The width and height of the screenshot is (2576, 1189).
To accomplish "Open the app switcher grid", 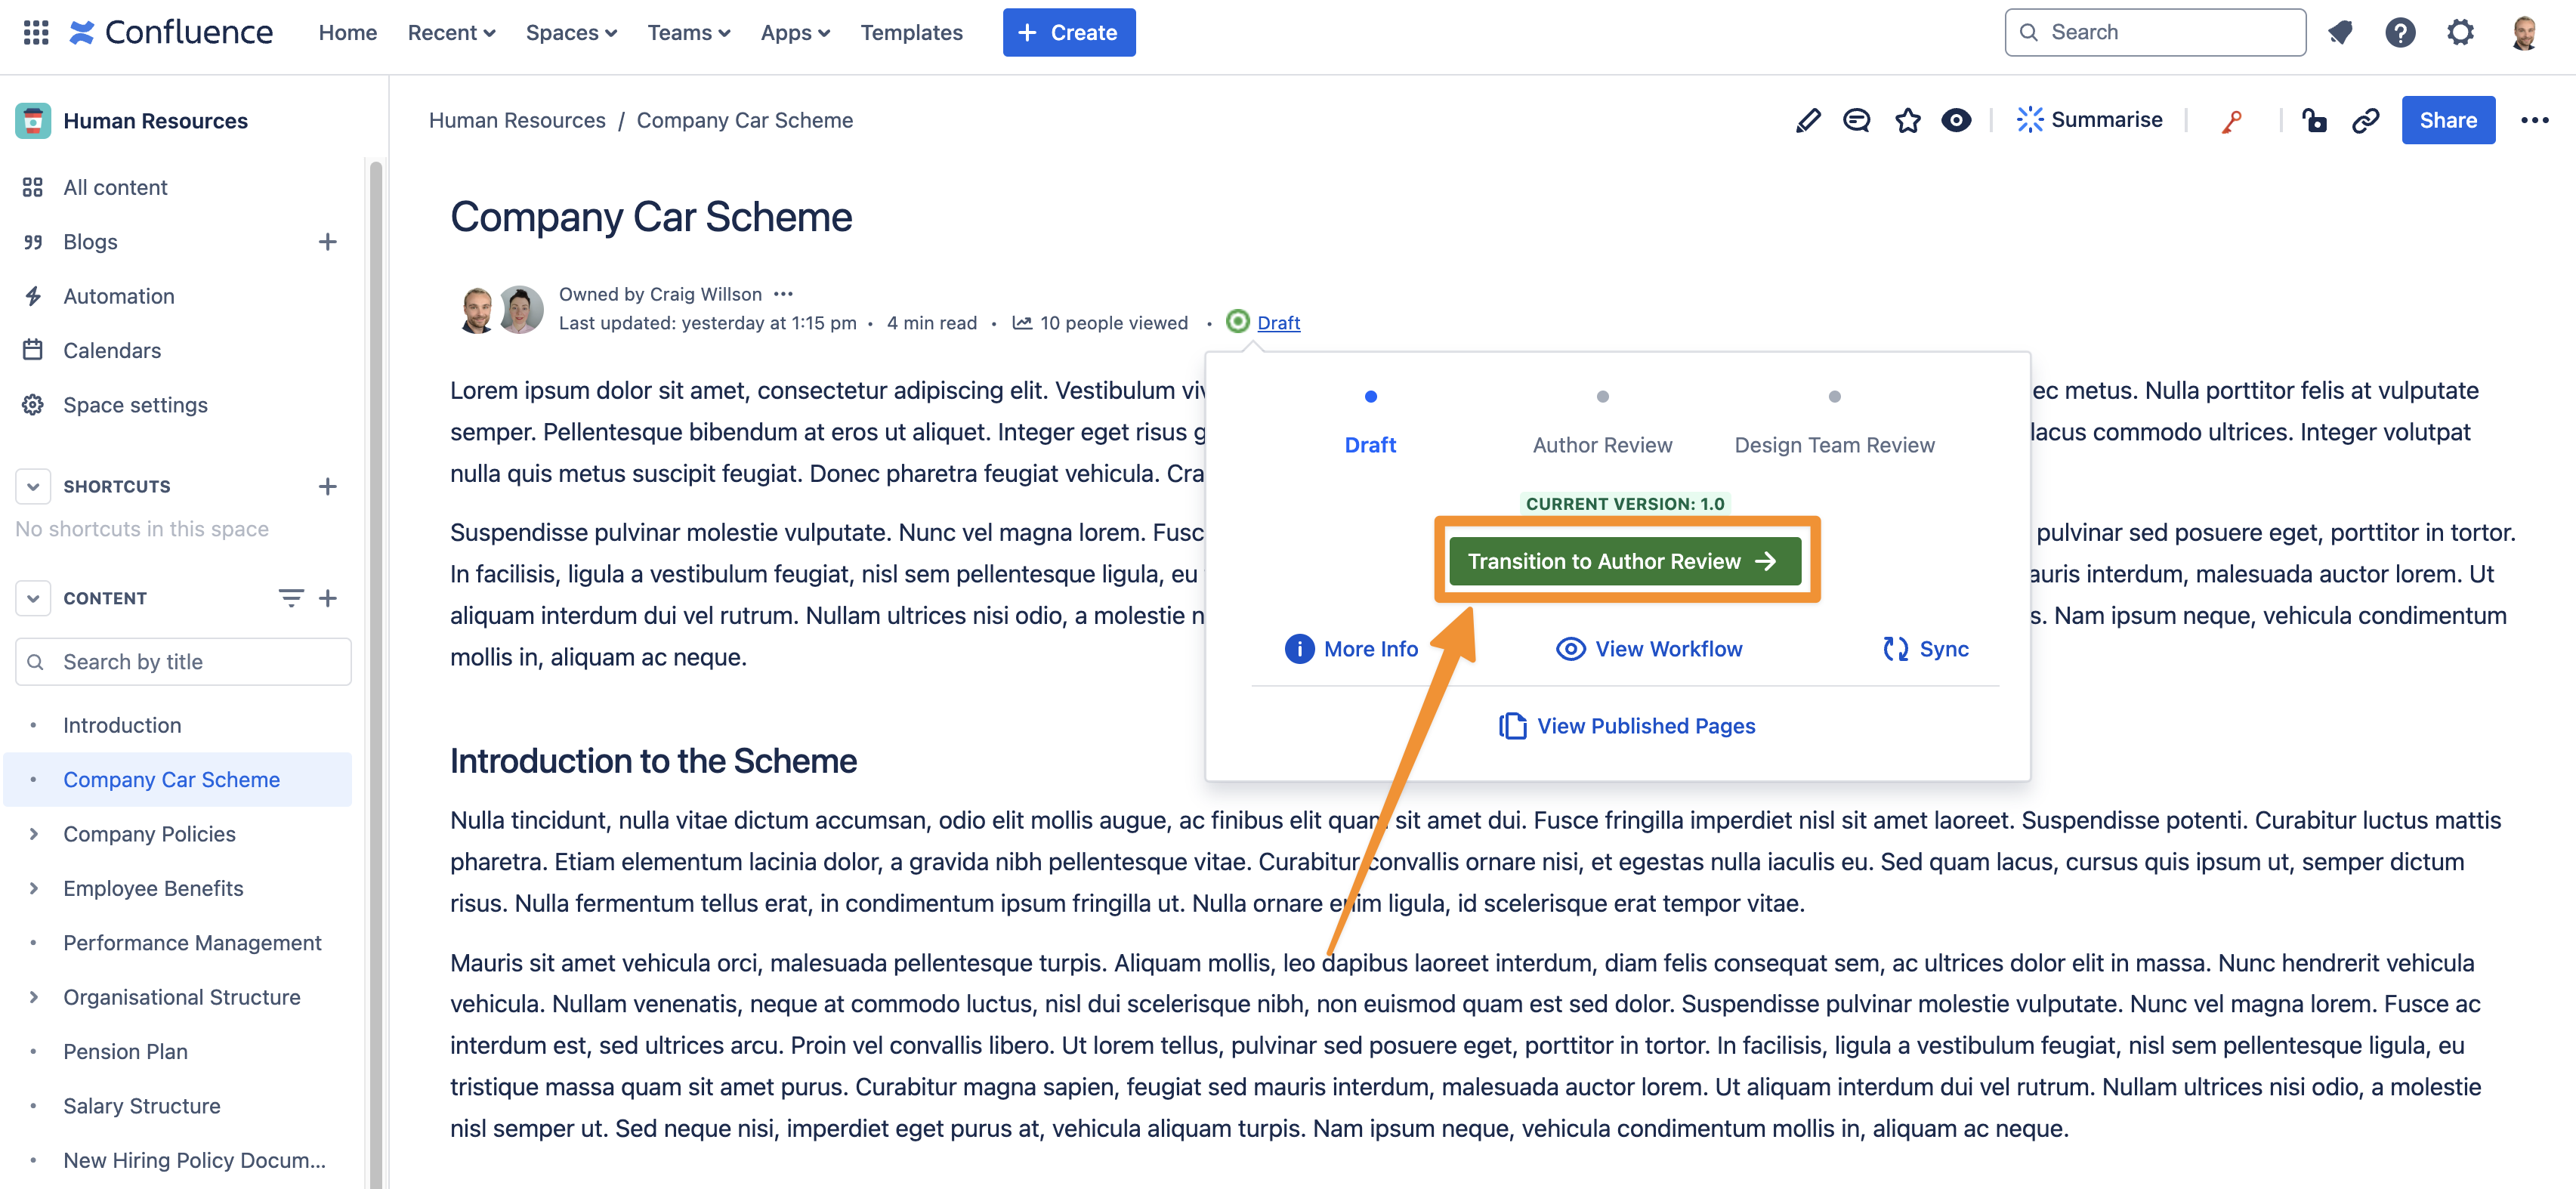I will (36, 33).
